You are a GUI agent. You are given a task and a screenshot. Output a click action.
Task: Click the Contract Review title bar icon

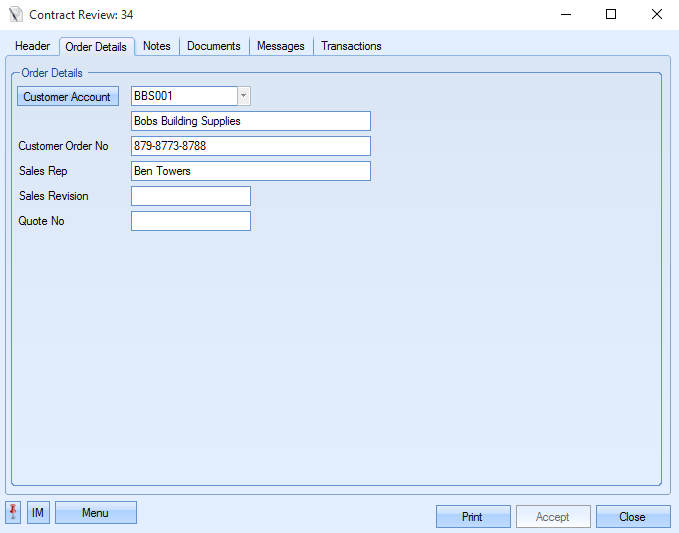pos(15,15)
